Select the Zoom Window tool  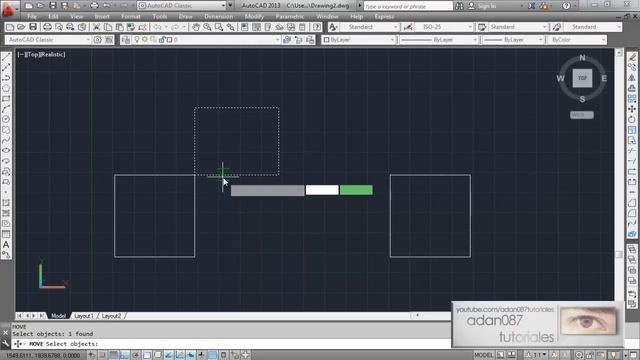click(x=219, y=27)
